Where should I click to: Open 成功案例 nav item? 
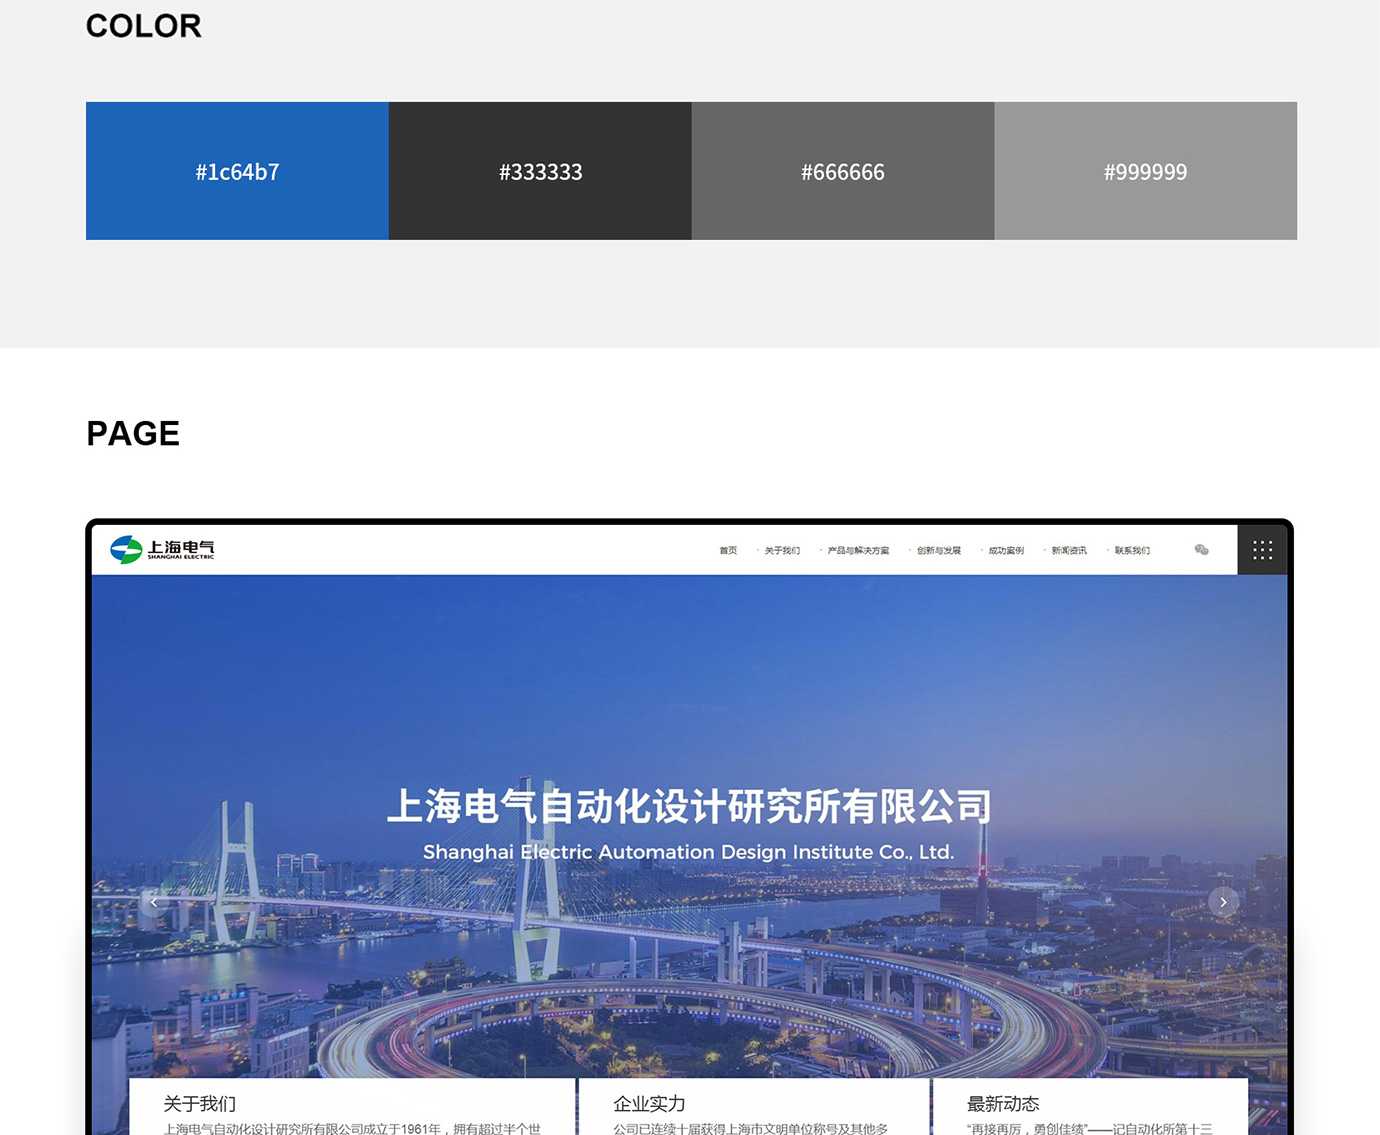(x=1006, y=551)
